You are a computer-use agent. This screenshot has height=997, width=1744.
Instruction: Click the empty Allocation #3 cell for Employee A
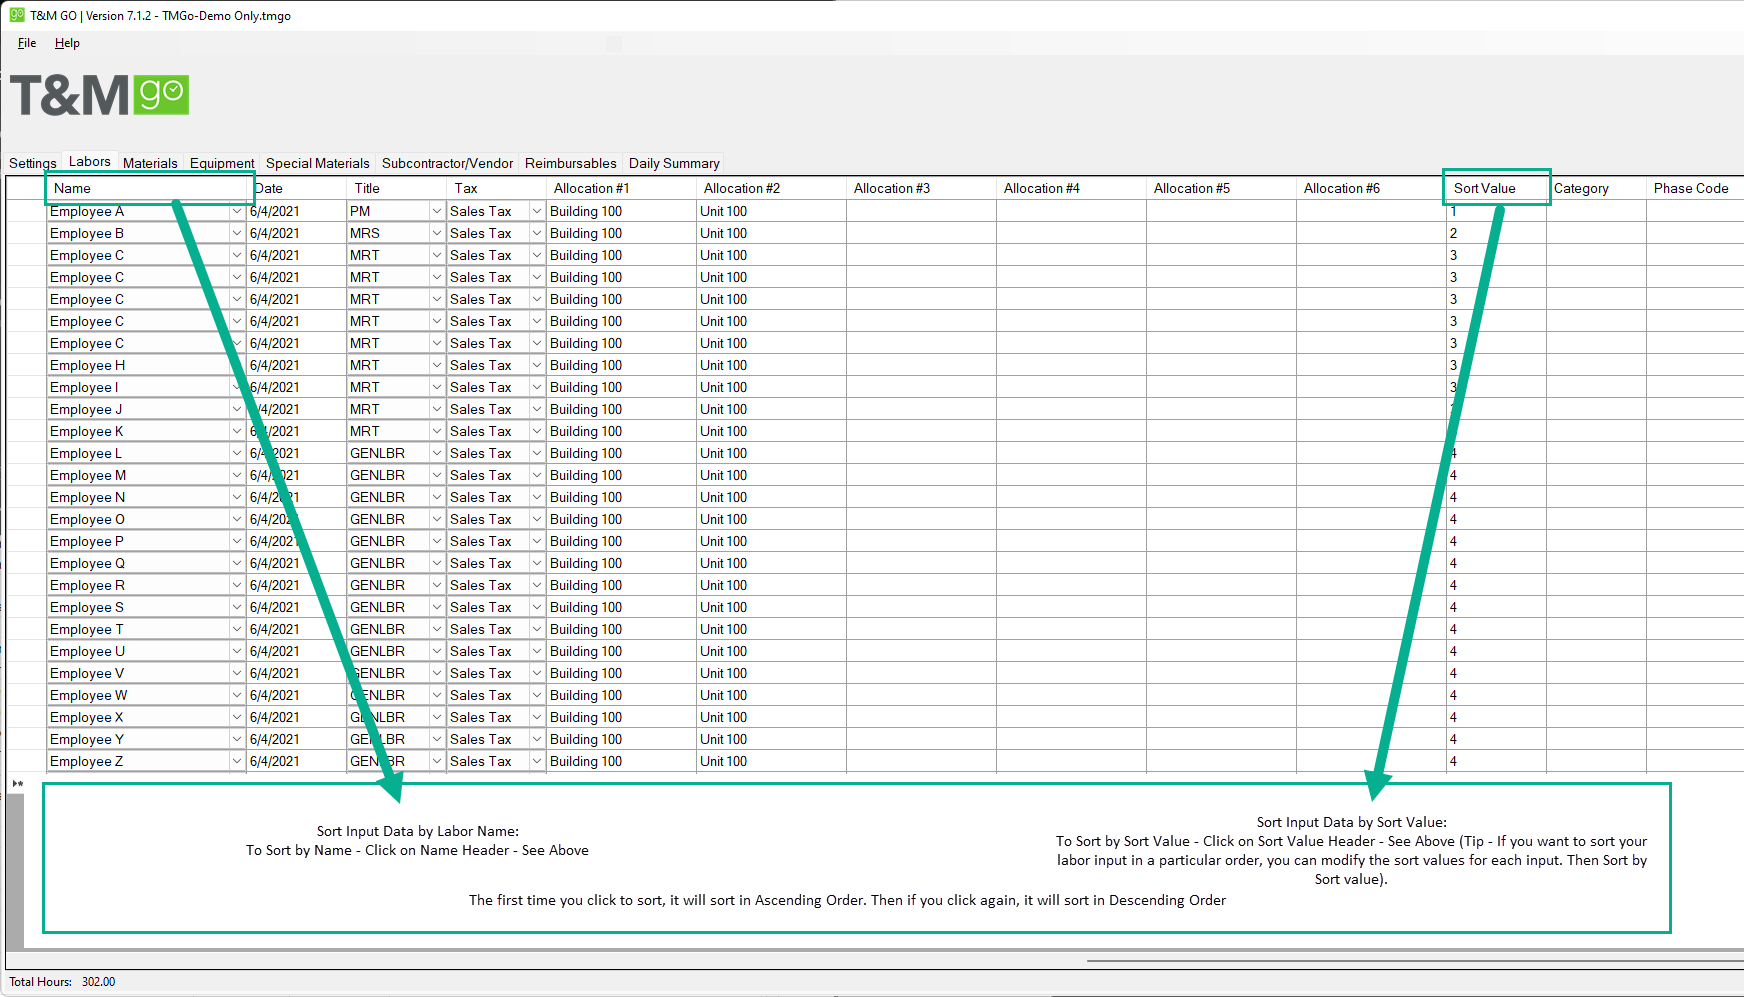pyautogui.click(x=921, y=211)
